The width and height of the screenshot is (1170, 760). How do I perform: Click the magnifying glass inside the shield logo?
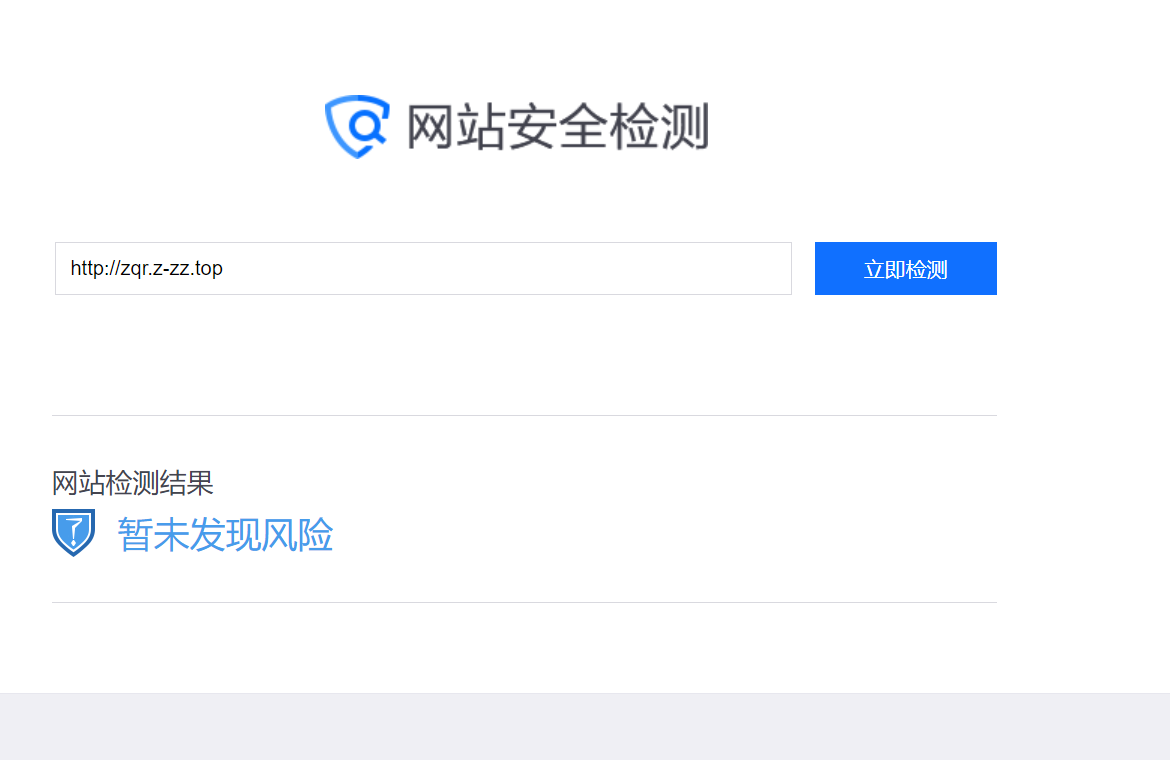point(368,126)
